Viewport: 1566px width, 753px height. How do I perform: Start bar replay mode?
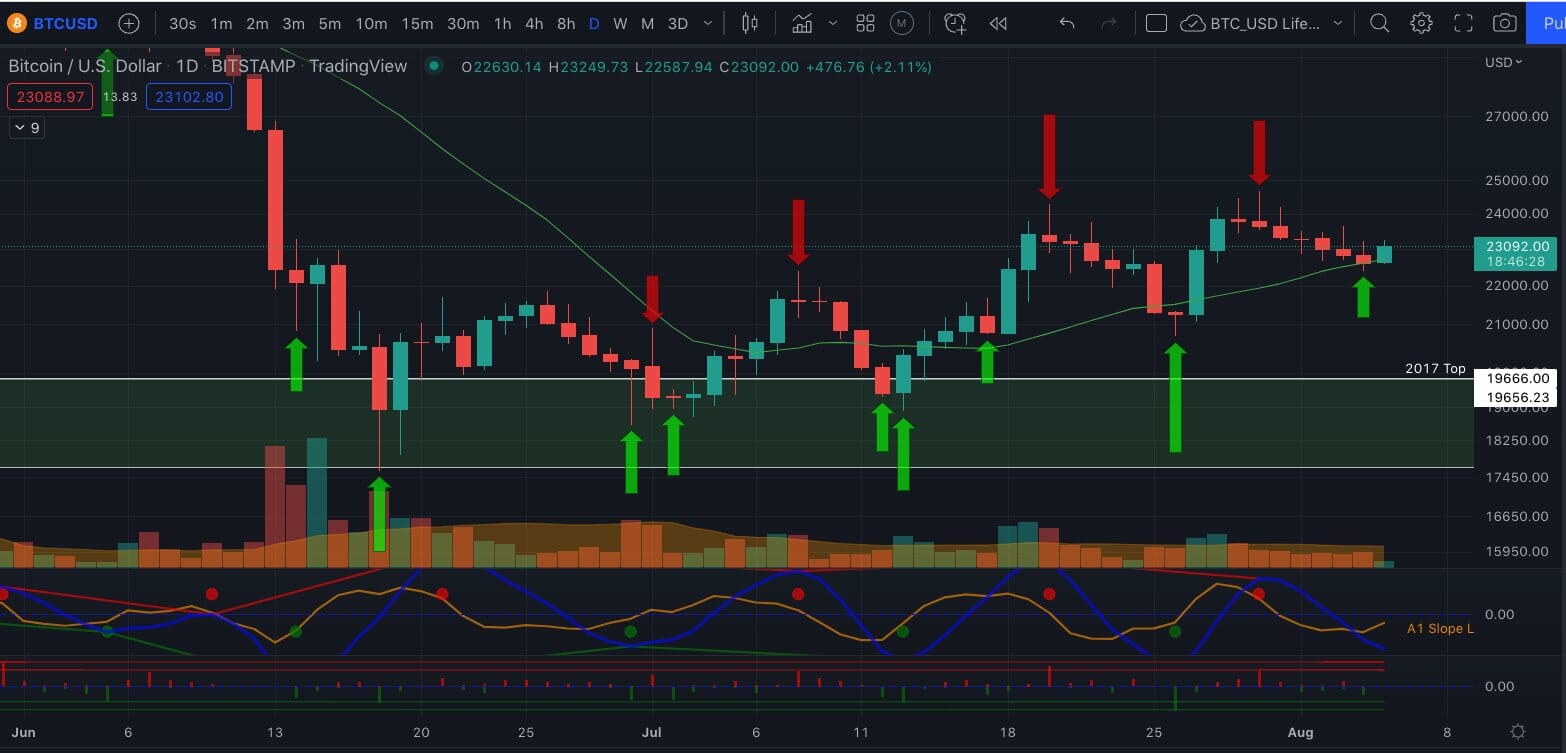click(x=997, y=23)
